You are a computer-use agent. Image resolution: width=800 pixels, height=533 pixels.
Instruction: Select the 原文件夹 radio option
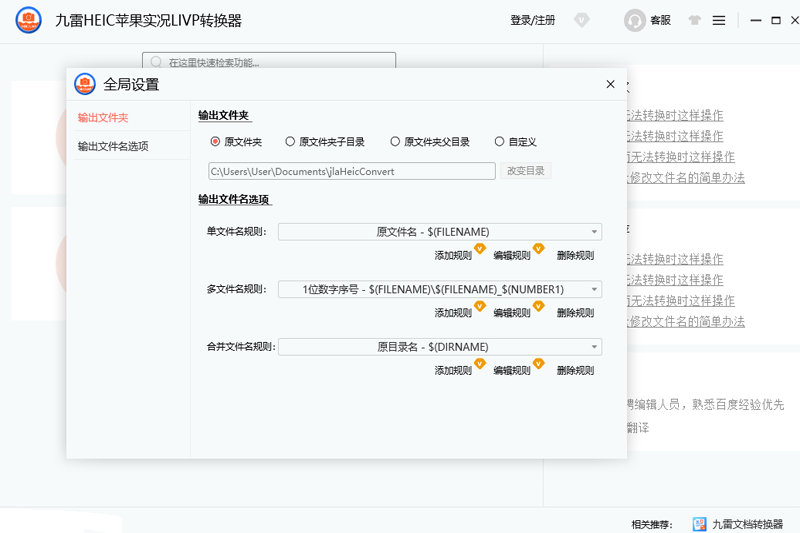click(215, 142)
